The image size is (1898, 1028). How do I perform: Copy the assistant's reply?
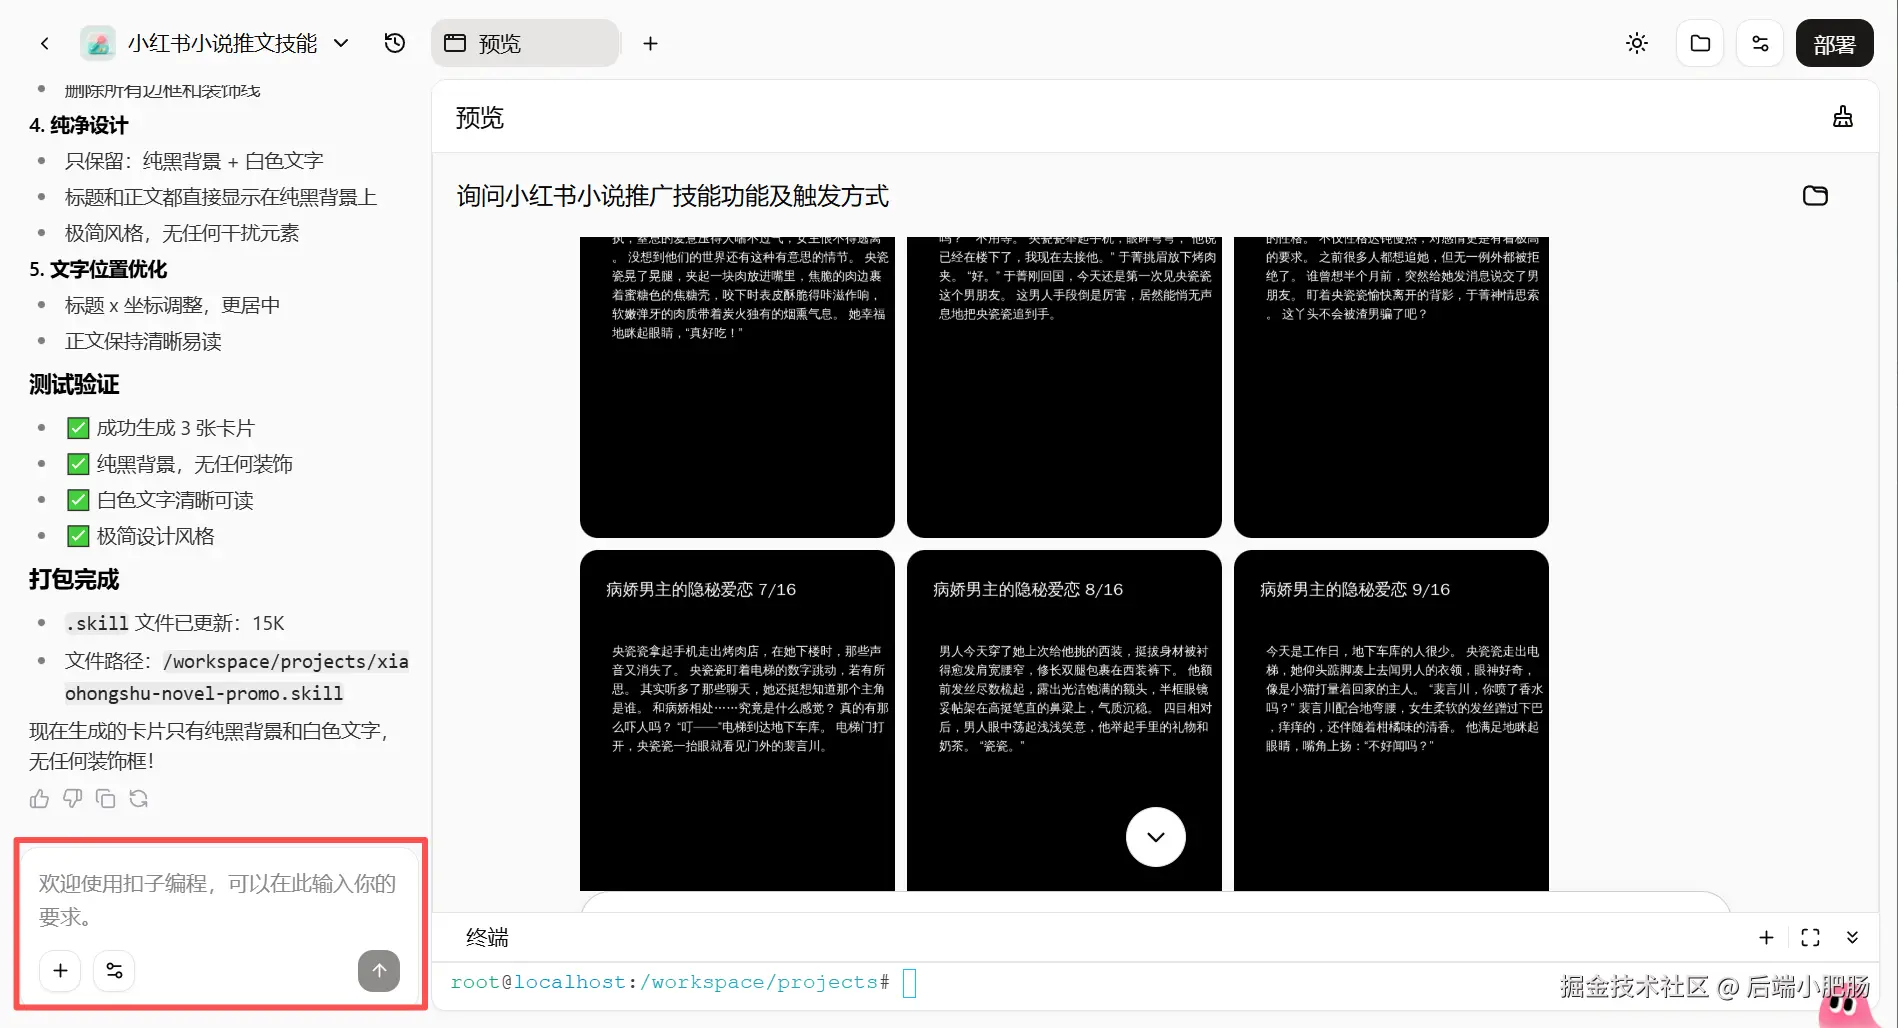pyautogui.click(x=105, y=798)
